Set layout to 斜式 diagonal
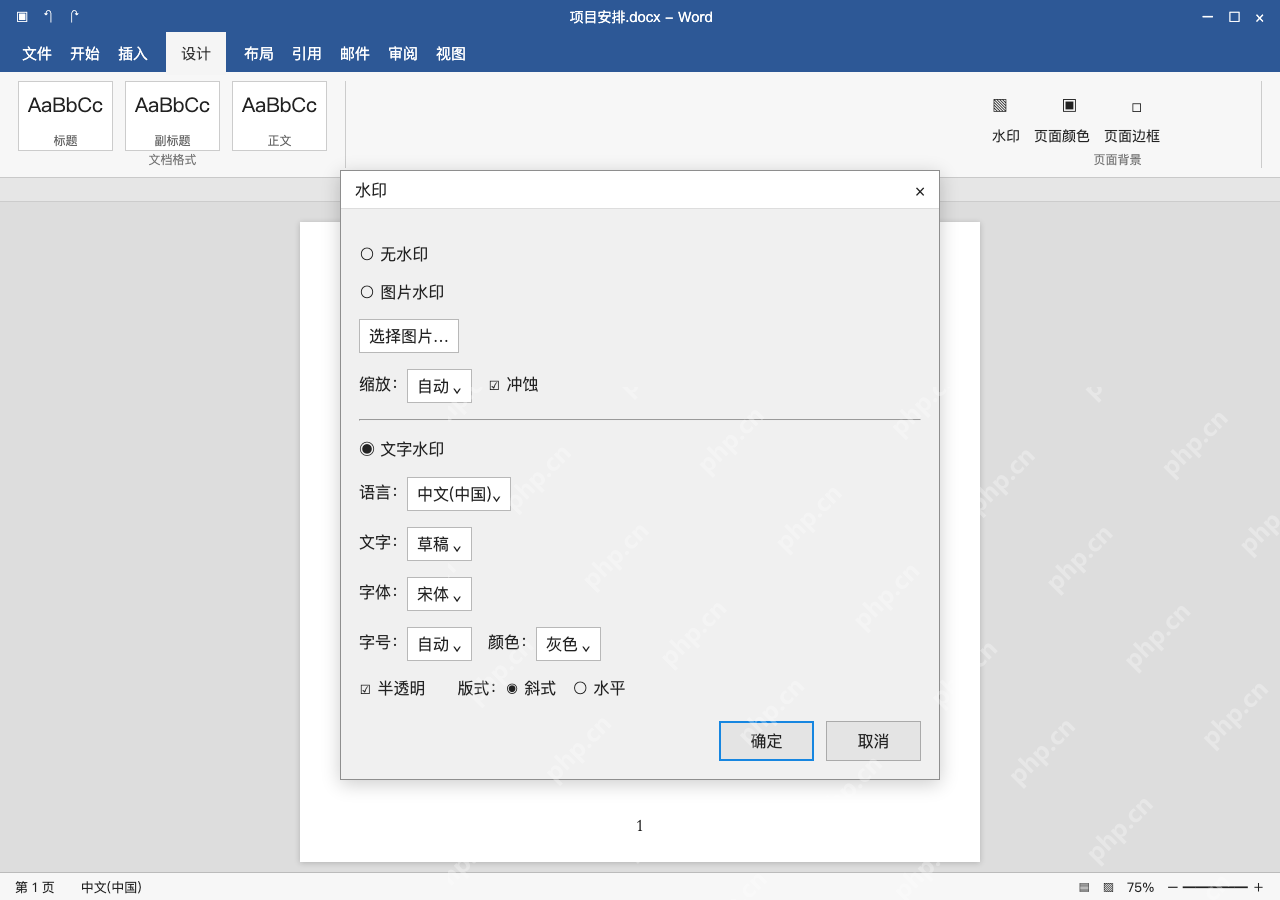The image size is (1280, 900). click(530, 689)
